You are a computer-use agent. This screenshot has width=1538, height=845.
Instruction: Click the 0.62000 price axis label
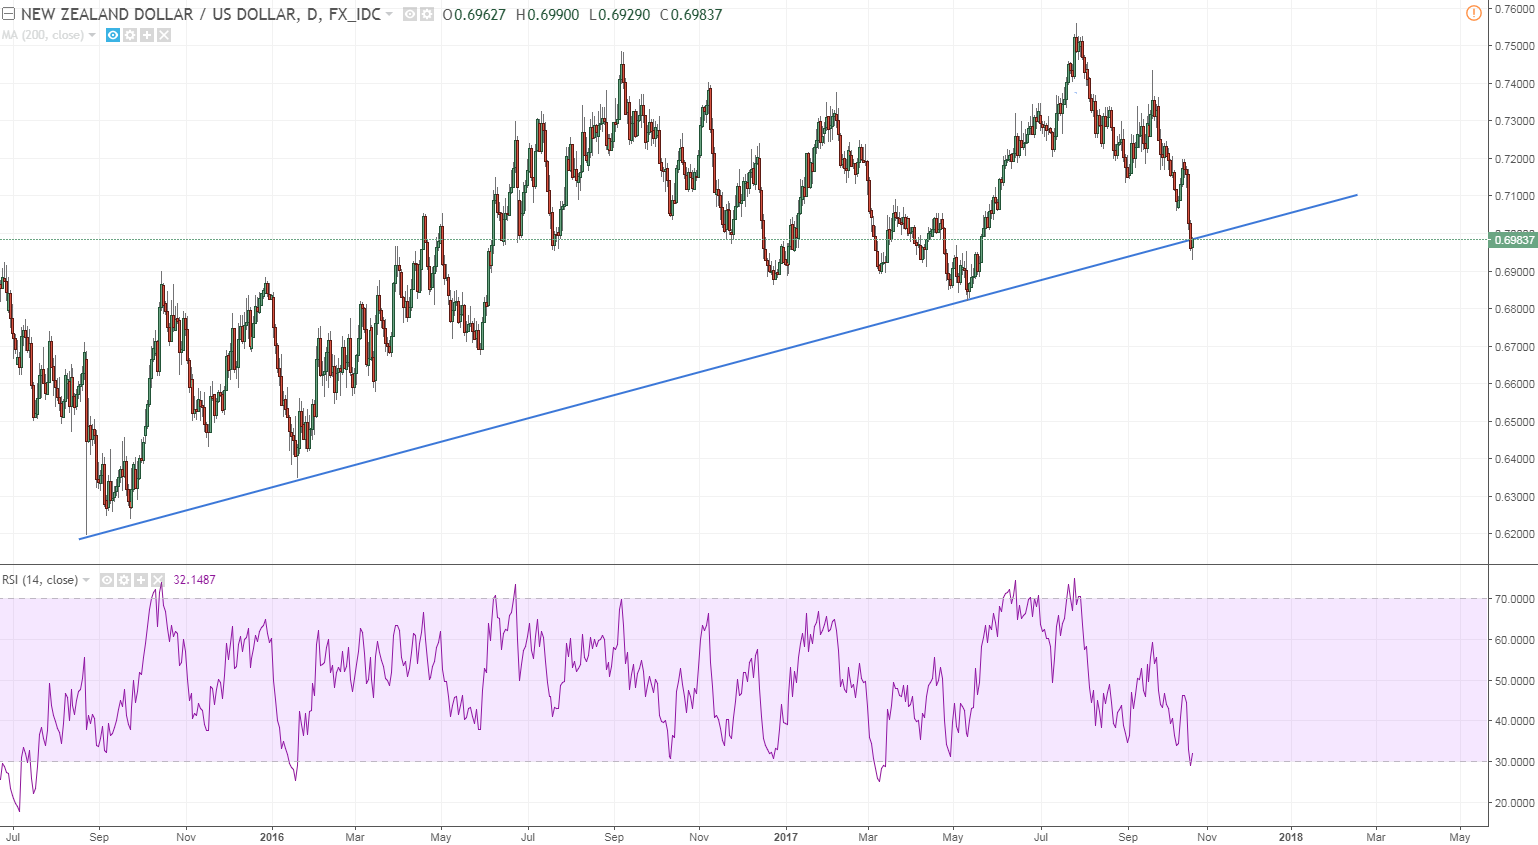pos(1515,534)
